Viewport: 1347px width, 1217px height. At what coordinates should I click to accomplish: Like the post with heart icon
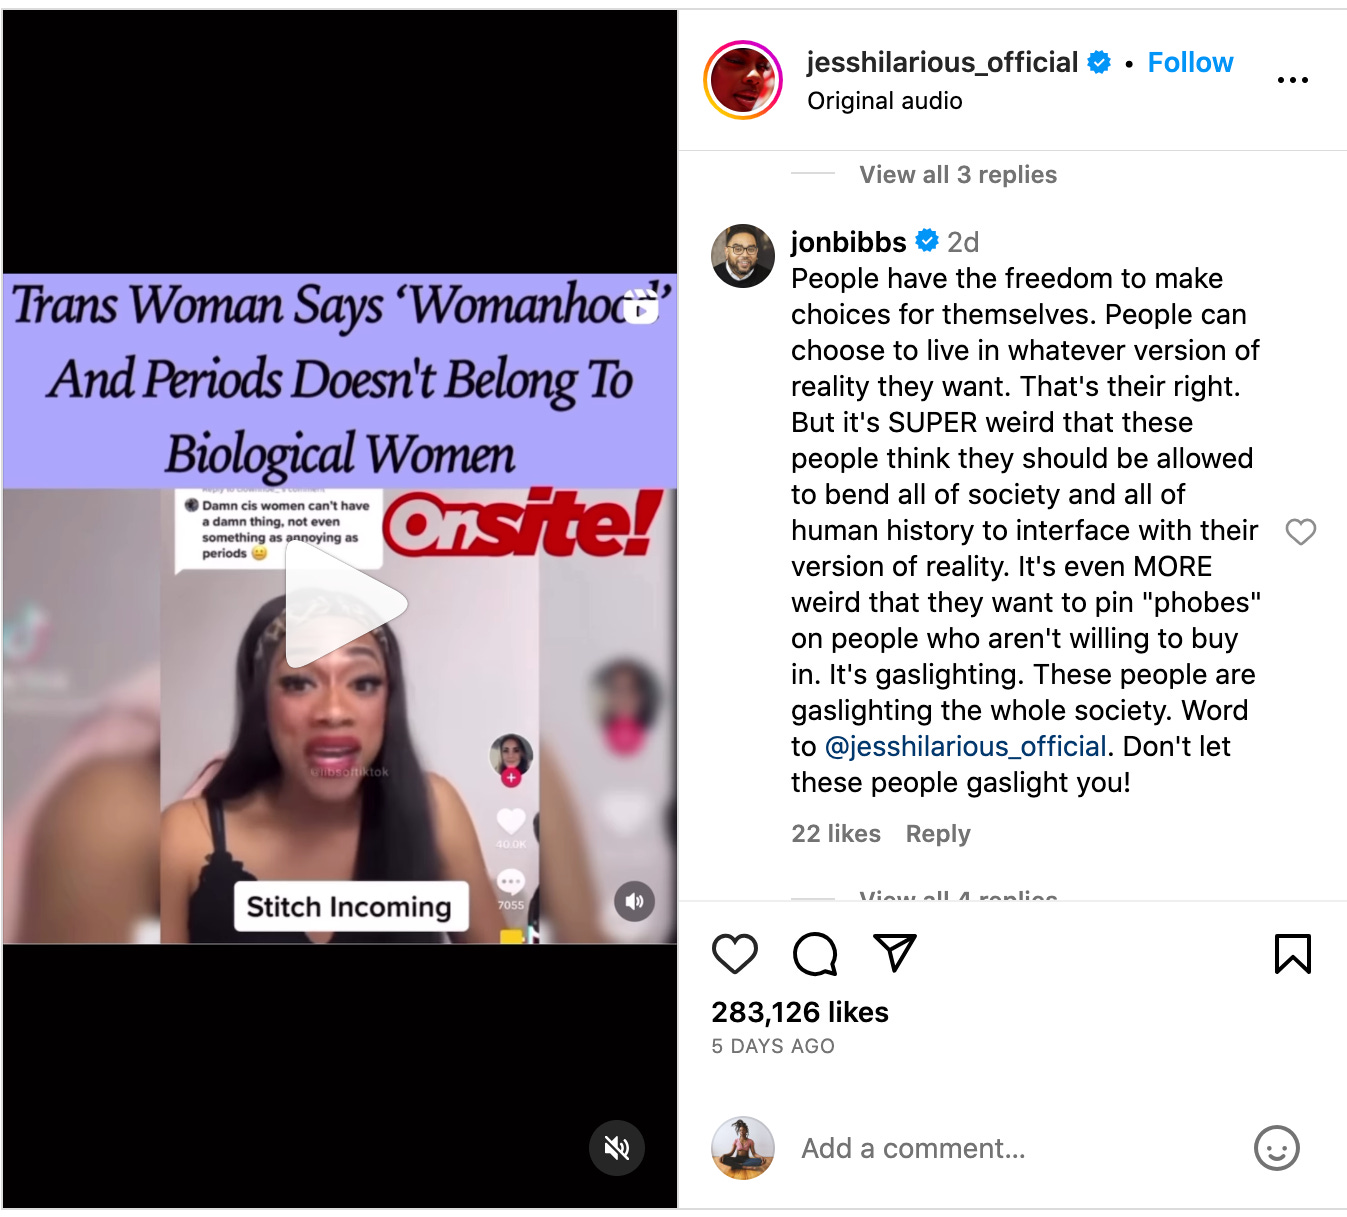tap(735, 954)
